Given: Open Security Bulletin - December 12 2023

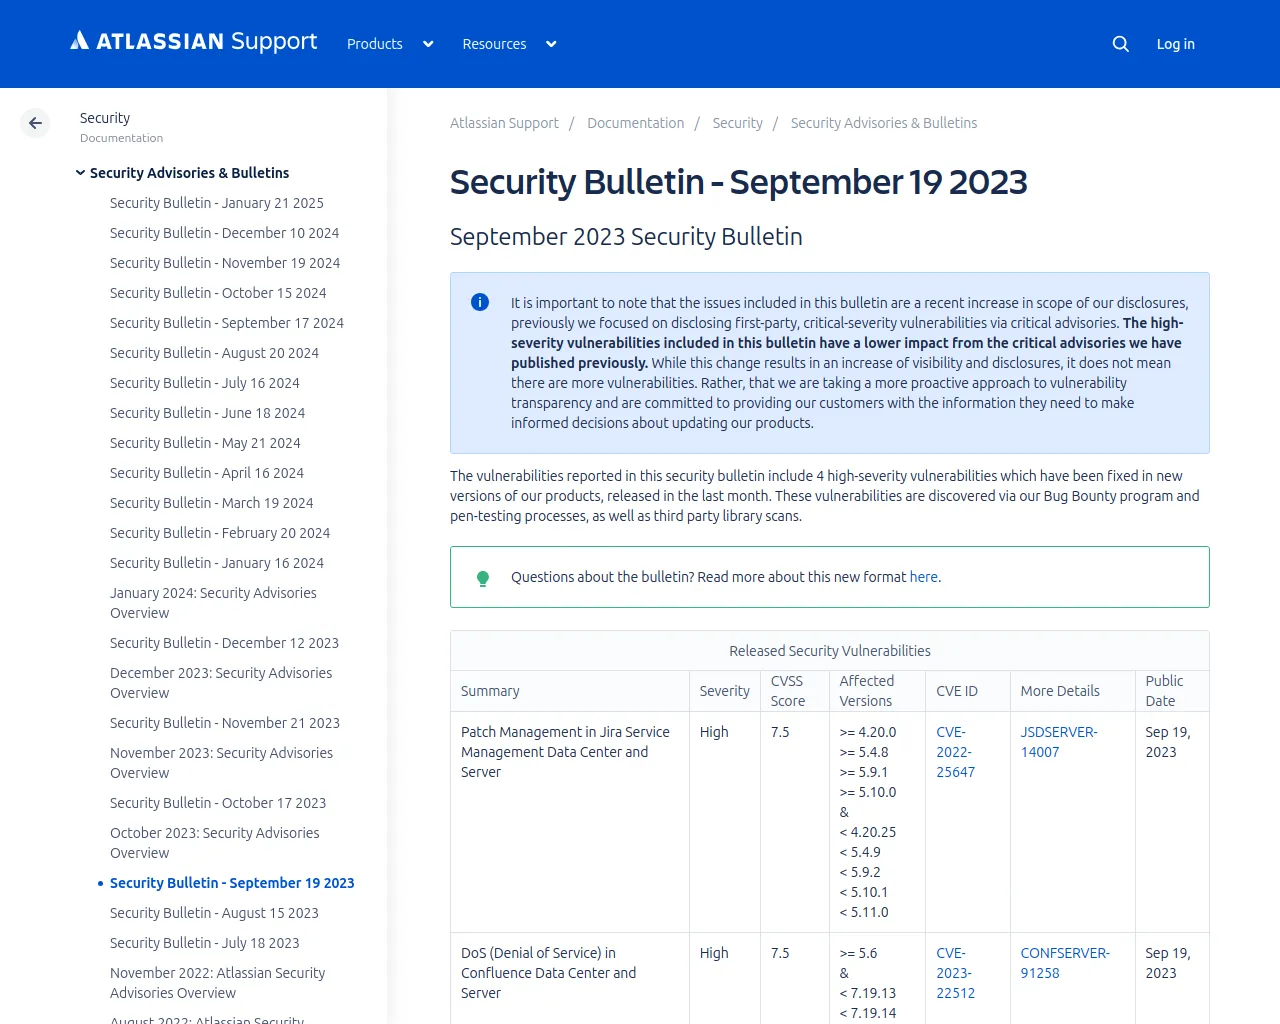Looking at the screenshot, I should coord(224,643).
